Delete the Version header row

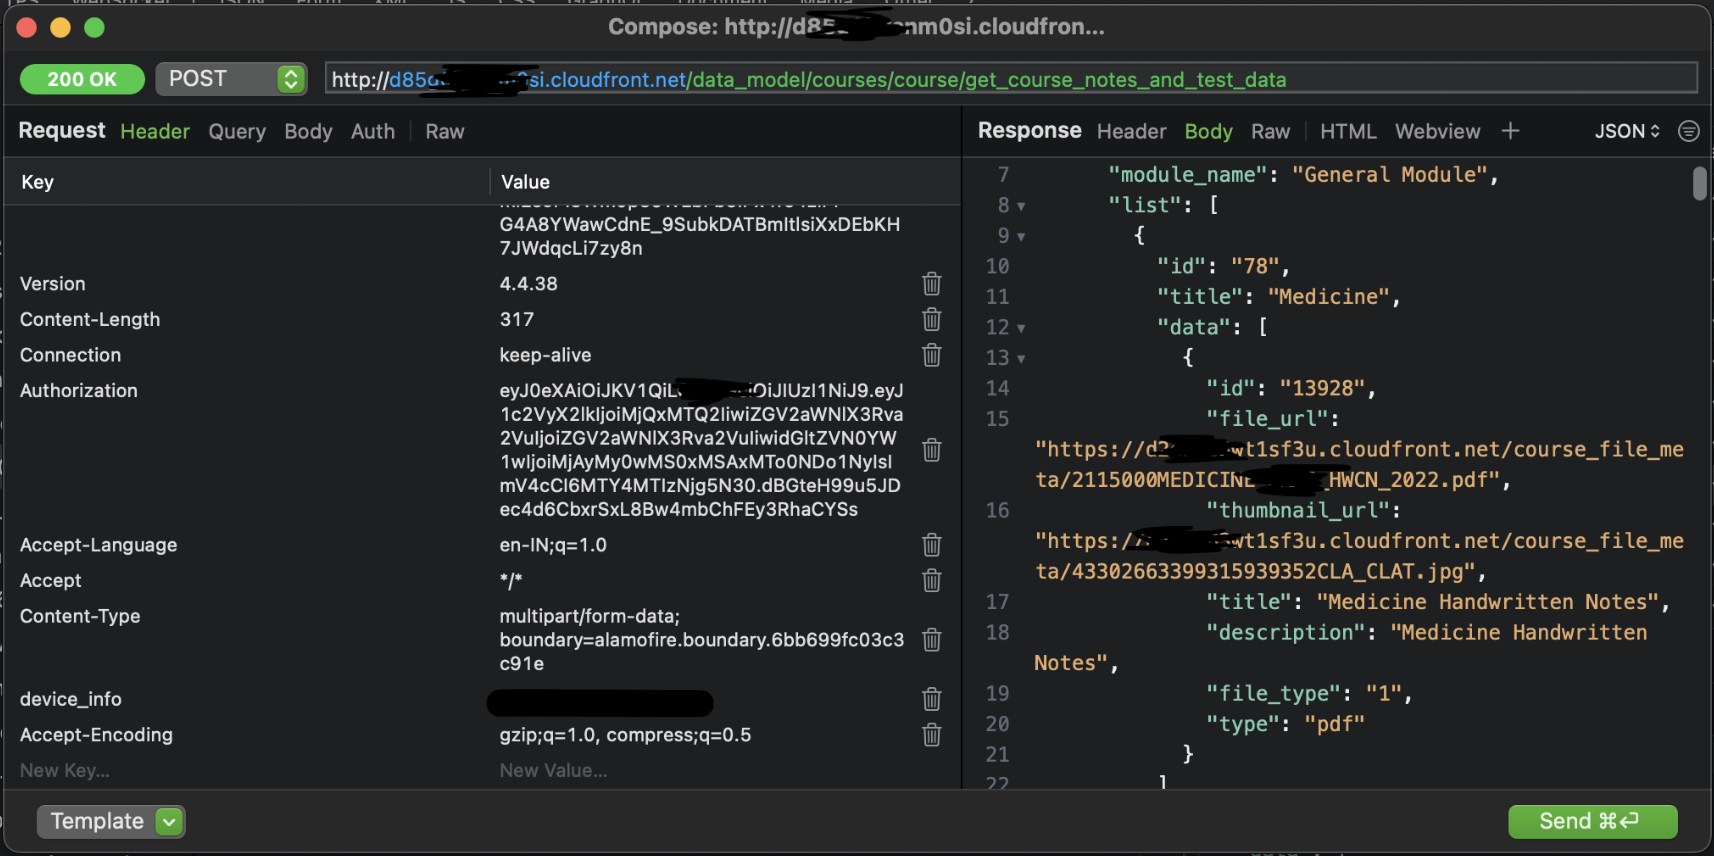[x=931, y=284]
